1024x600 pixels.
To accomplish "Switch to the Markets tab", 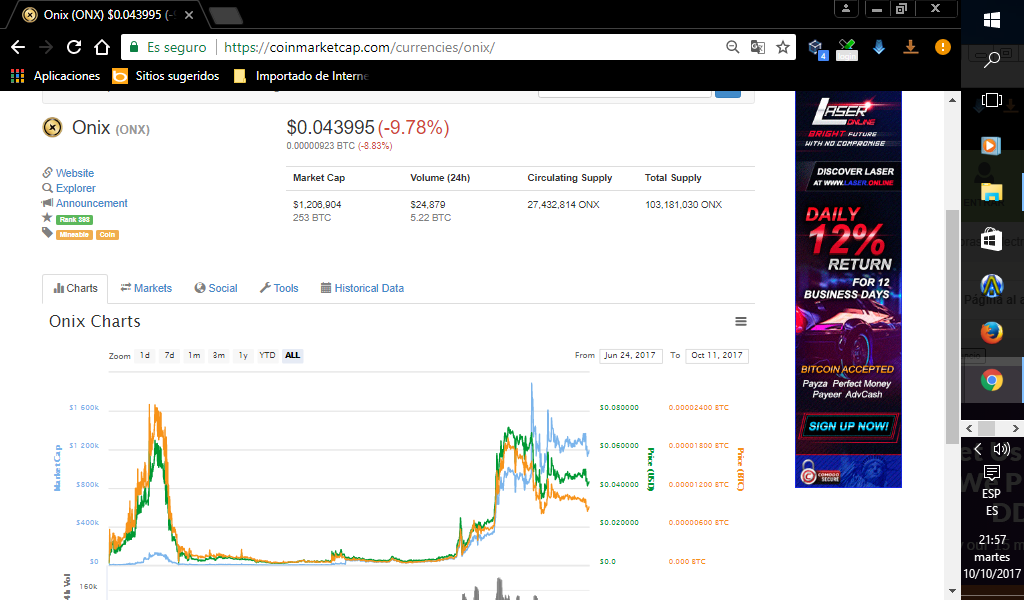I will coord(146,288).
